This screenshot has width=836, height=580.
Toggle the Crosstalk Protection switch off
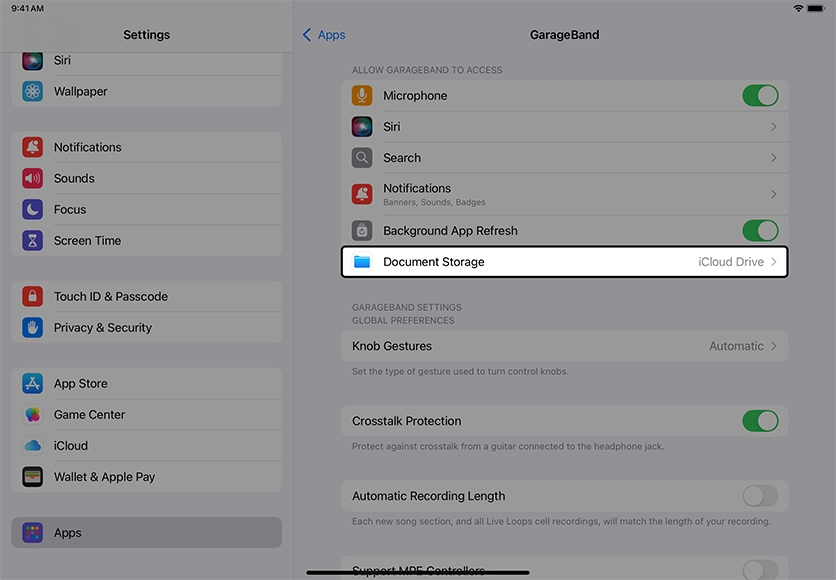tap(760, 421)
